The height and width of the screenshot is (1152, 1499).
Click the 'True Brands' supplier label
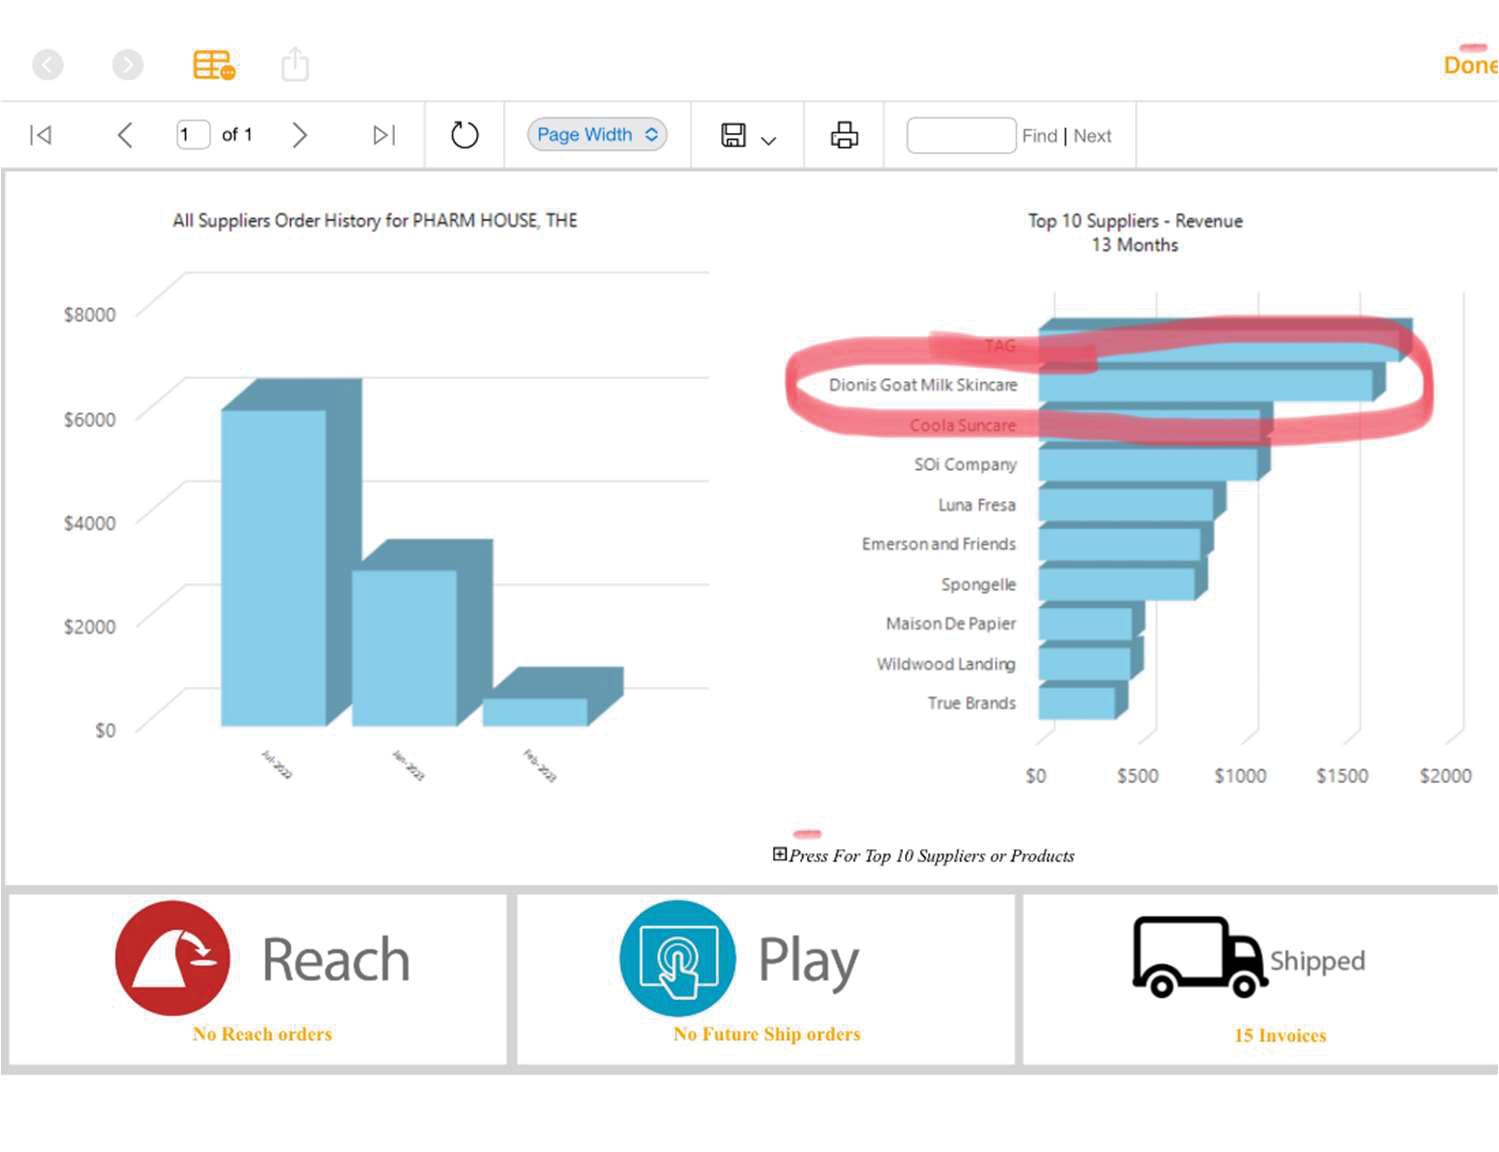(972, 703)
